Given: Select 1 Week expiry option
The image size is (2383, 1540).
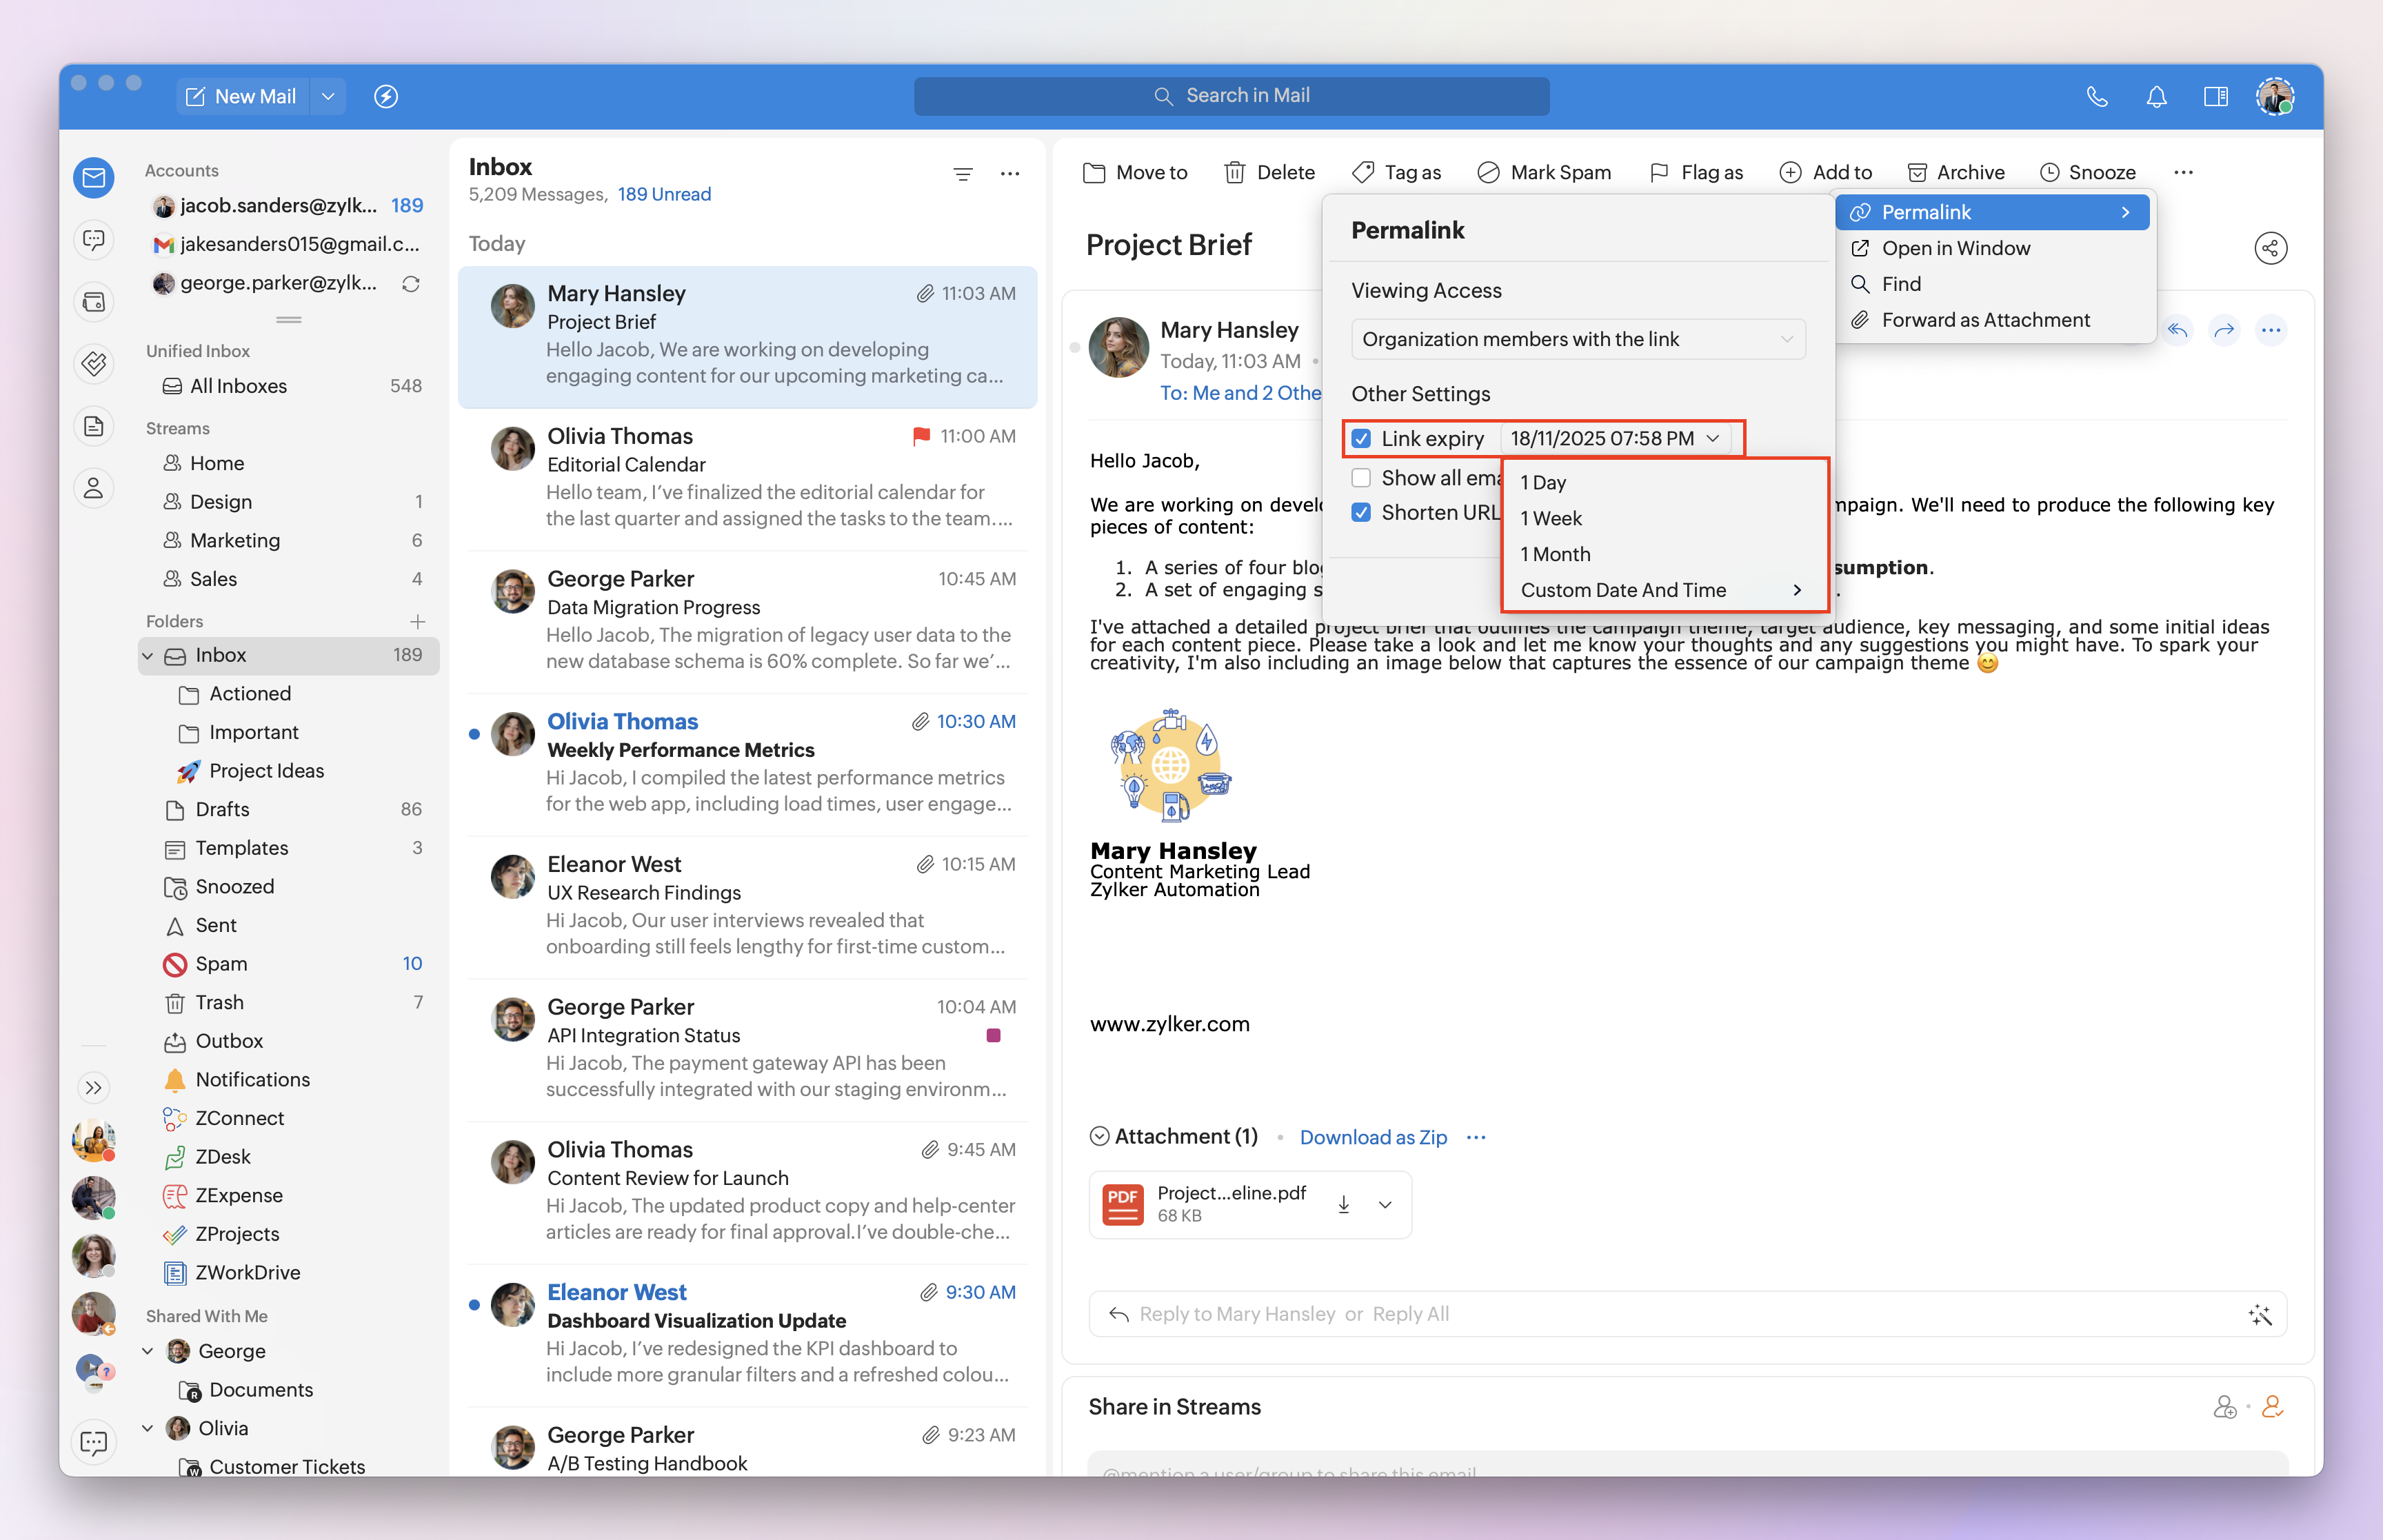Looking at the screenshot, I should 1551,518.
